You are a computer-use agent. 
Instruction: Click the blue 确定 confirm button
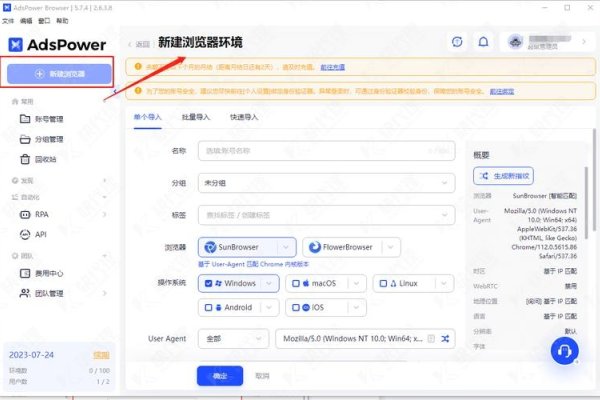click(220, 376)
